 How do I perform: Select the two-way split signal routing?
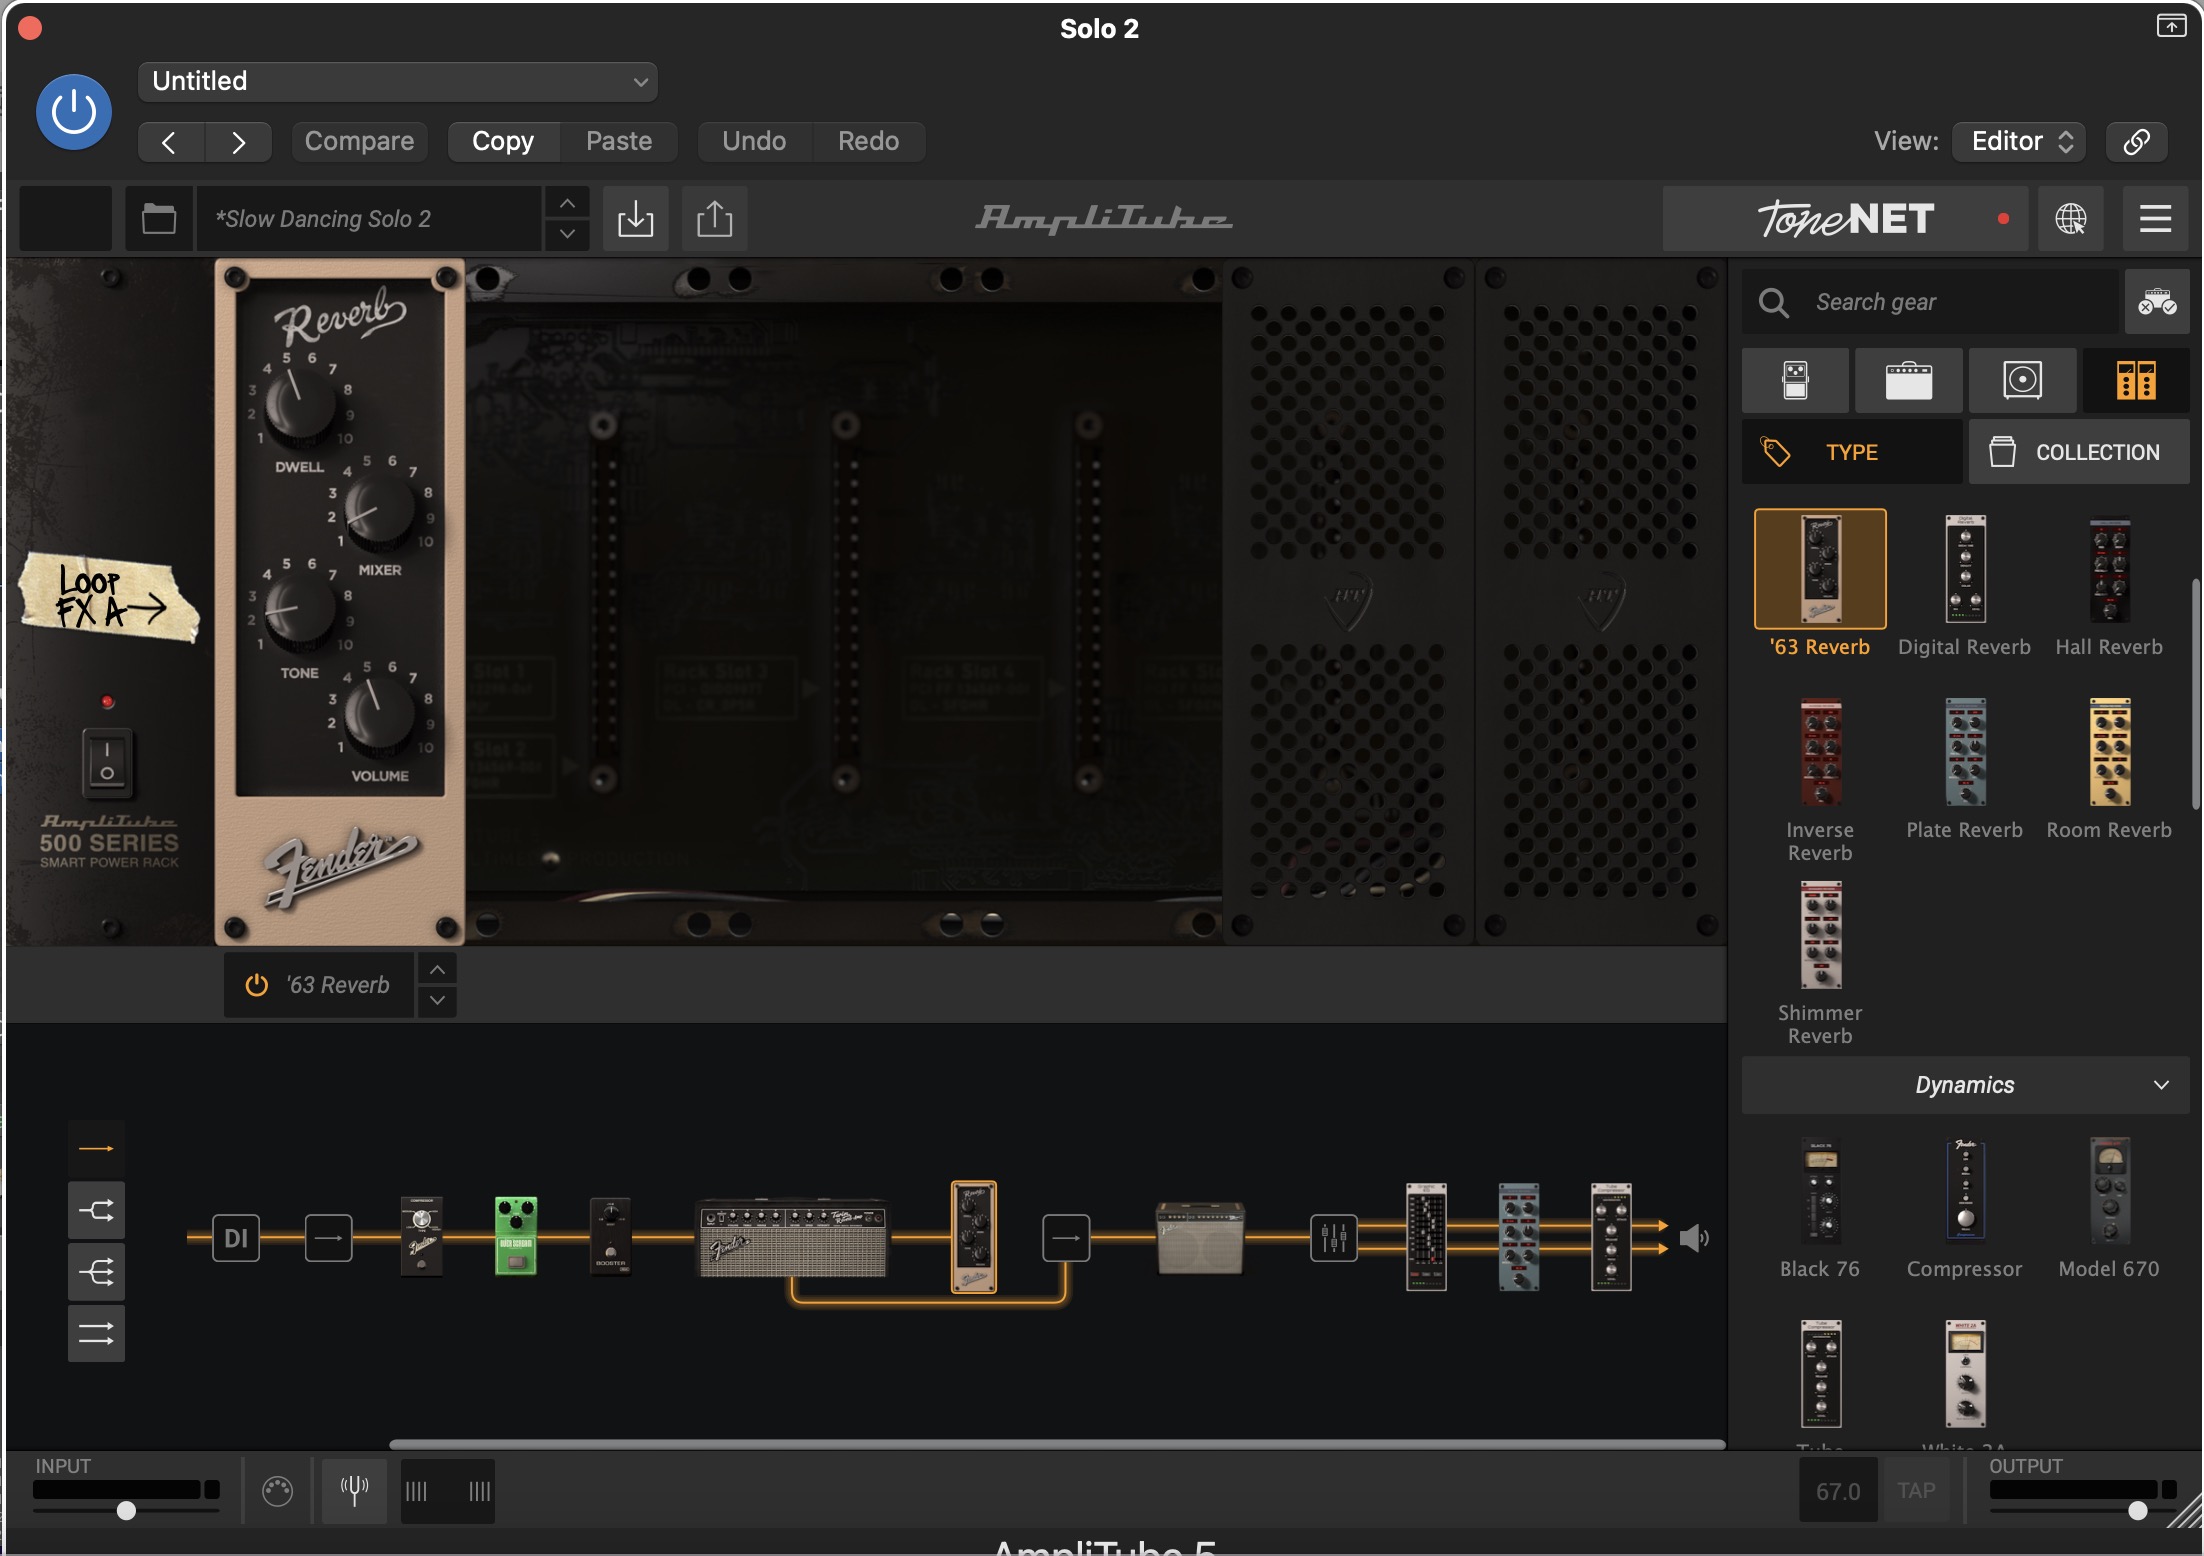[96, 1211]
